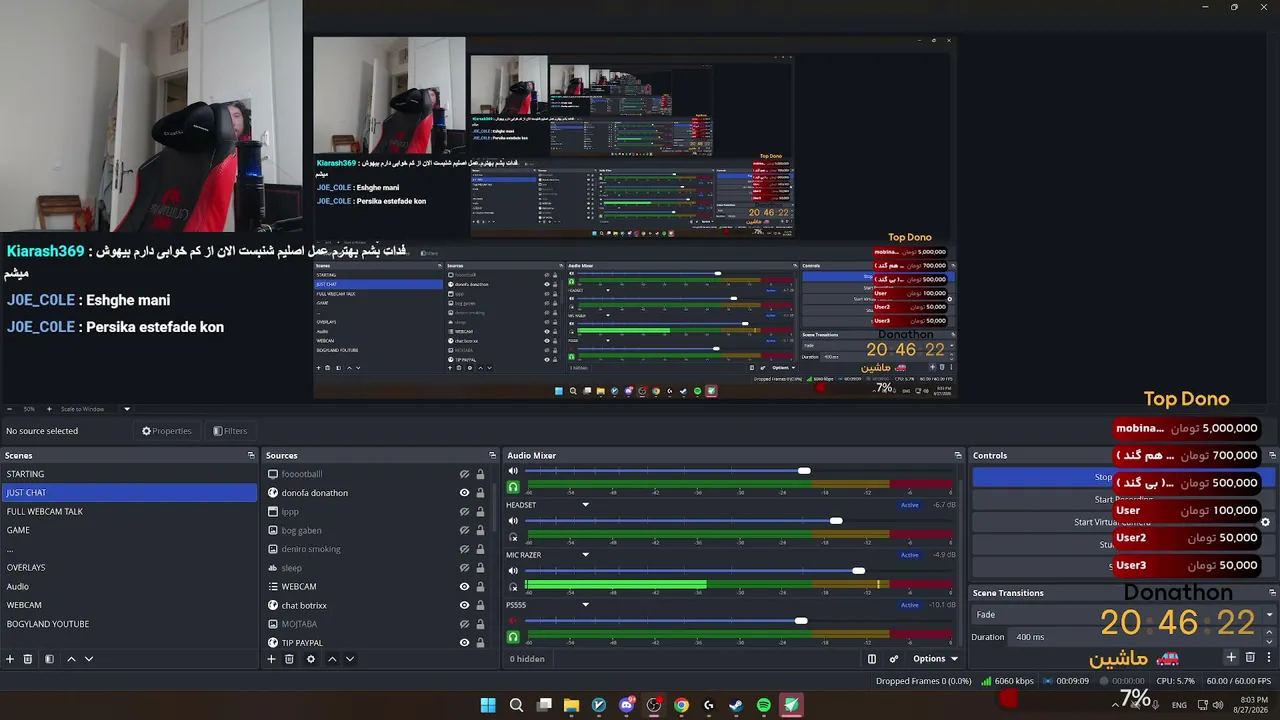The image size is (1280, 720).
Task: Open scene filters icon in Scenes toolbar
Action: point(49,659)
